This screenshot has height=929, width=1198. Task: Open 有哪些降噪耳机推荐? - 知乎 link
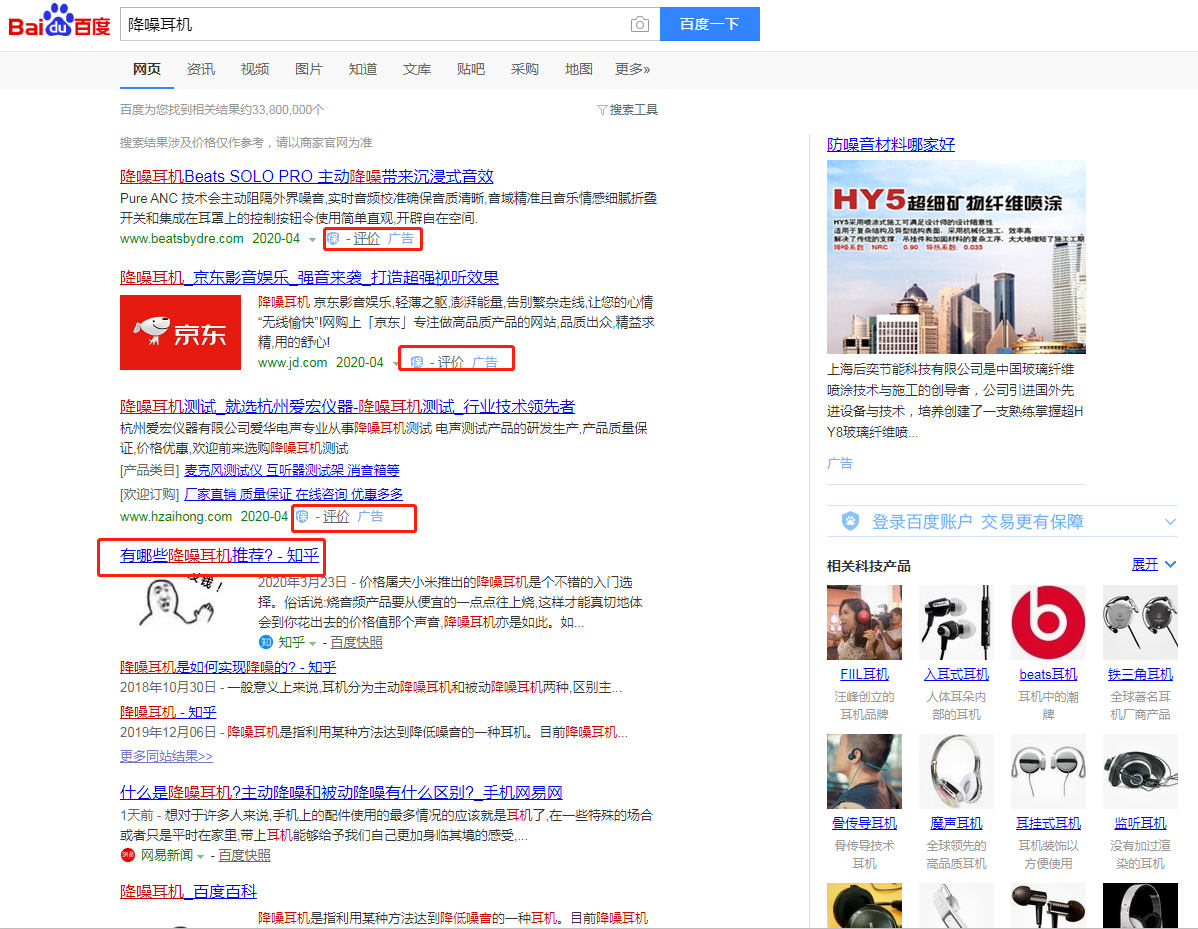coord(219,555)
